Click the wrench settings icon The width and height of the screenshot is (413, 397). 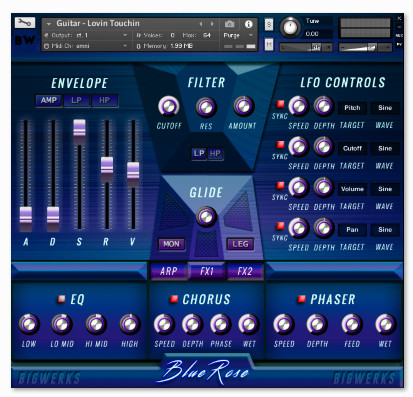[25, 23]
